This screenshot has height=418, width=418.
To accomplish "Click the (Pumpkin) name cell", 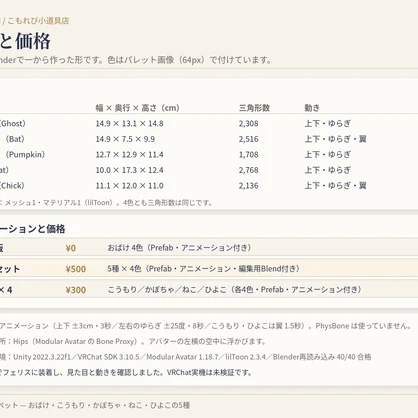I will 25,155.
